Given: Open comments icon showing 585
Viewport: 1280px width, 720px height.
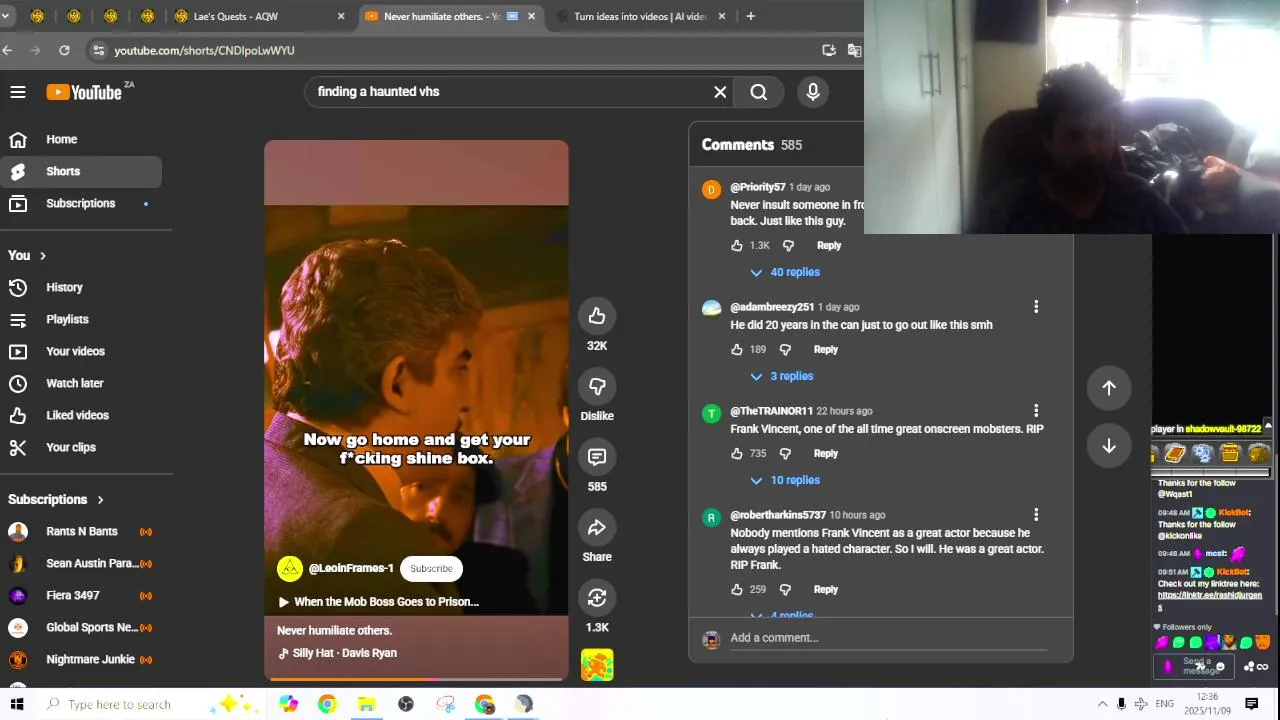Looking at the screenshot, I should [597, 457].
